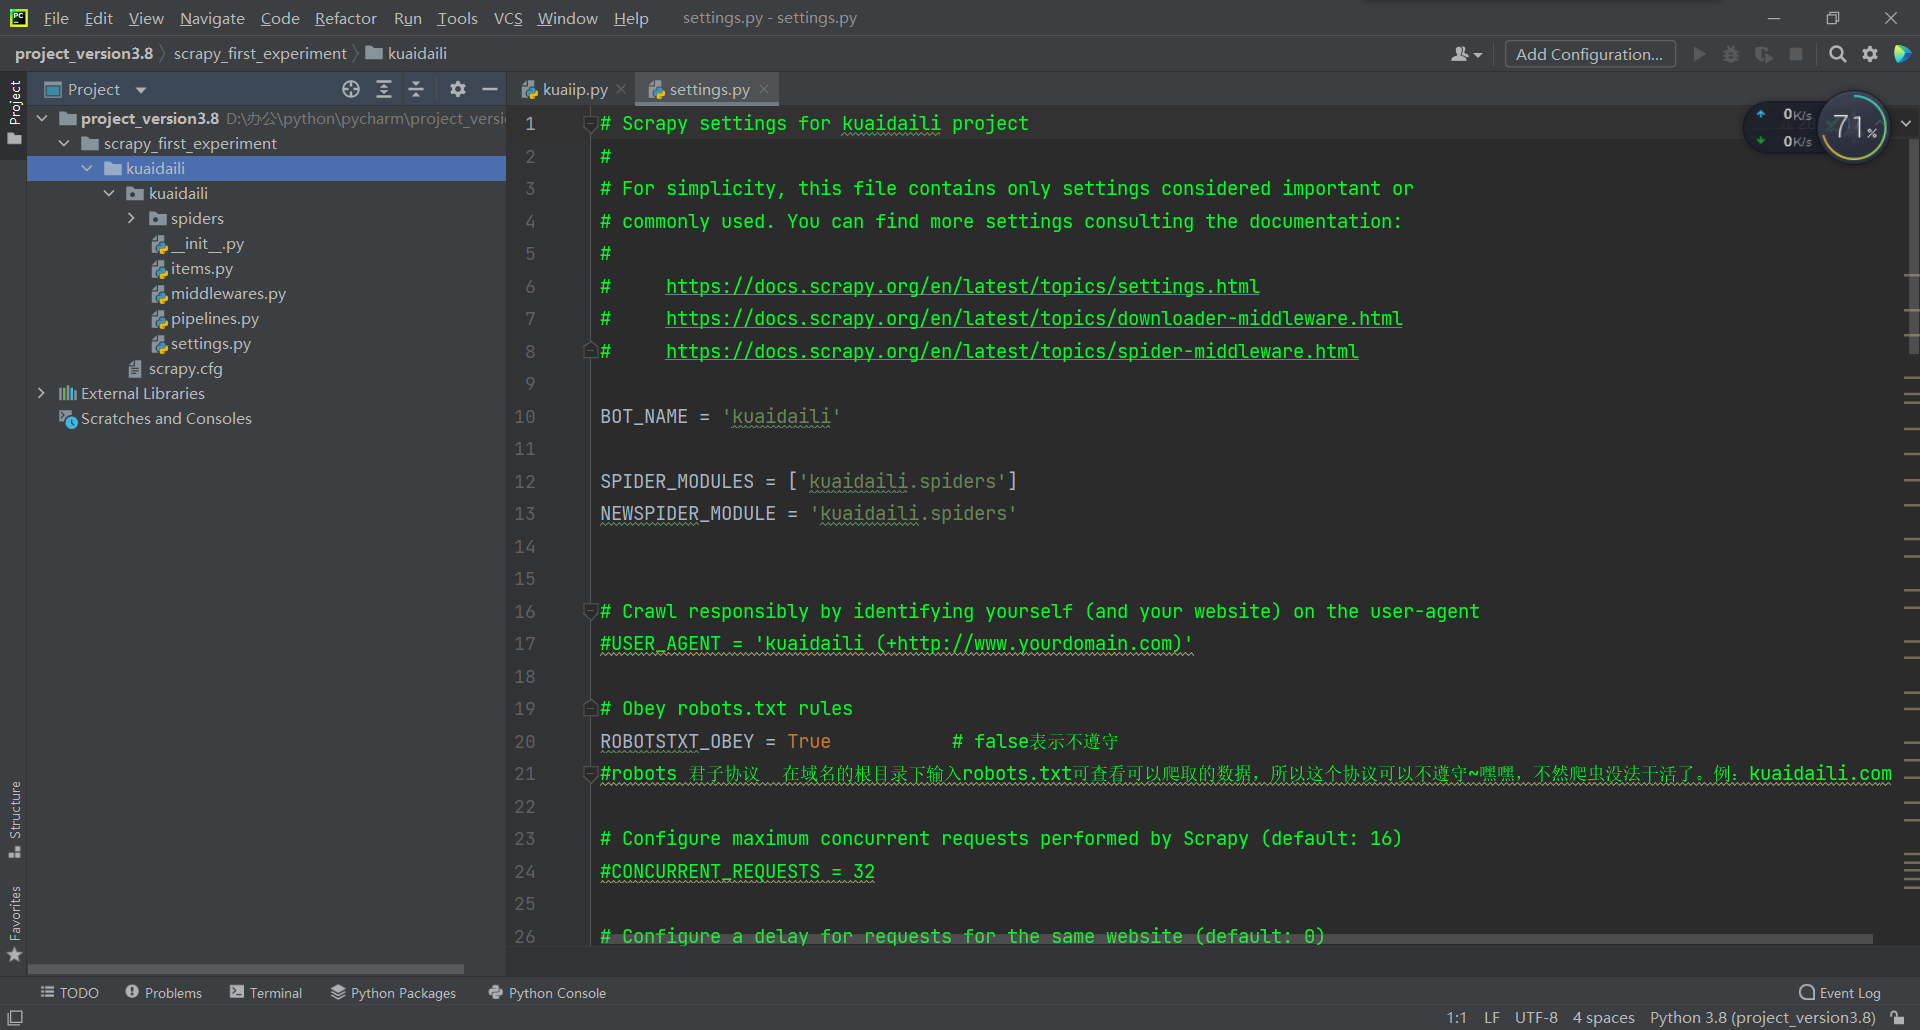
Task: Open the downloader-middleware.html link
Action: click(x=1034, y=319)
